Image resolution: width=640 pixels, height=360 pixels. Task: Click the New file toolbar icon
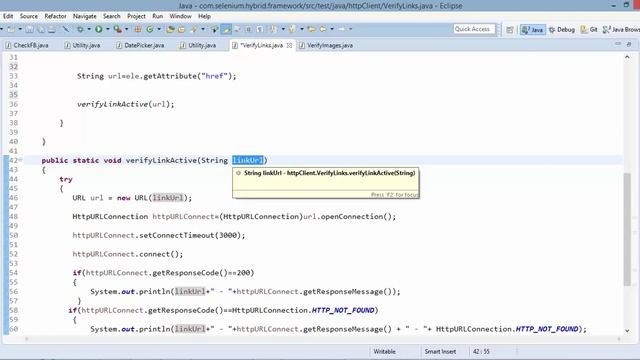[11, 29]
